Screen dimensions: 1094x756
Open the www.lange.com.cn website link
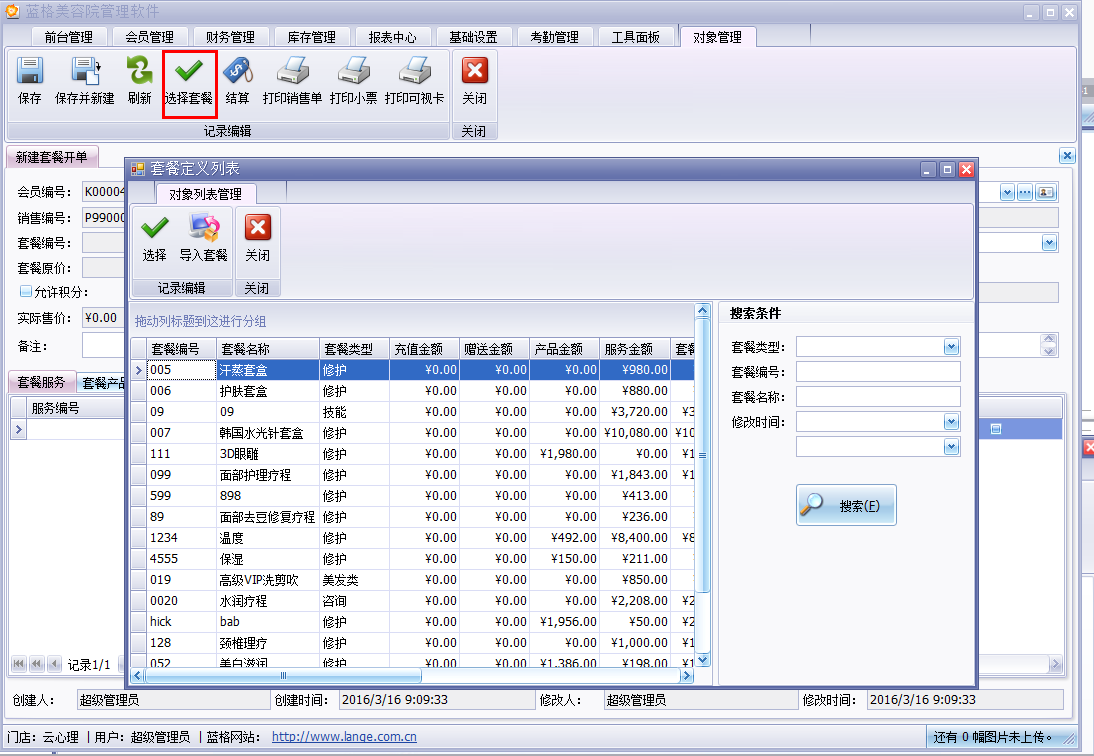pyautogui.click(x=344, y=737)
